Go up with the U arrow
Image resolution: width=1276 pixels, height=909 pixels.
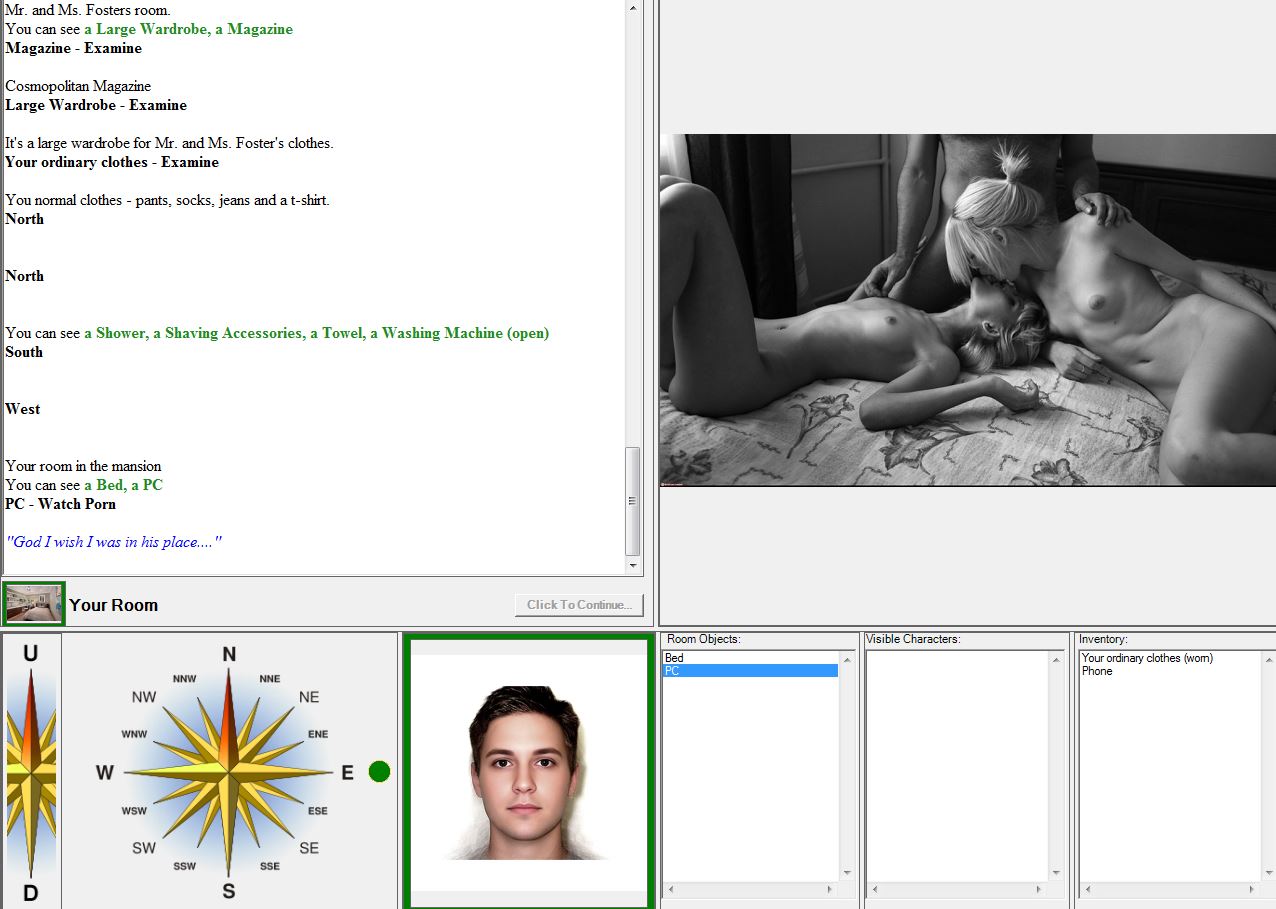[31, 655]
